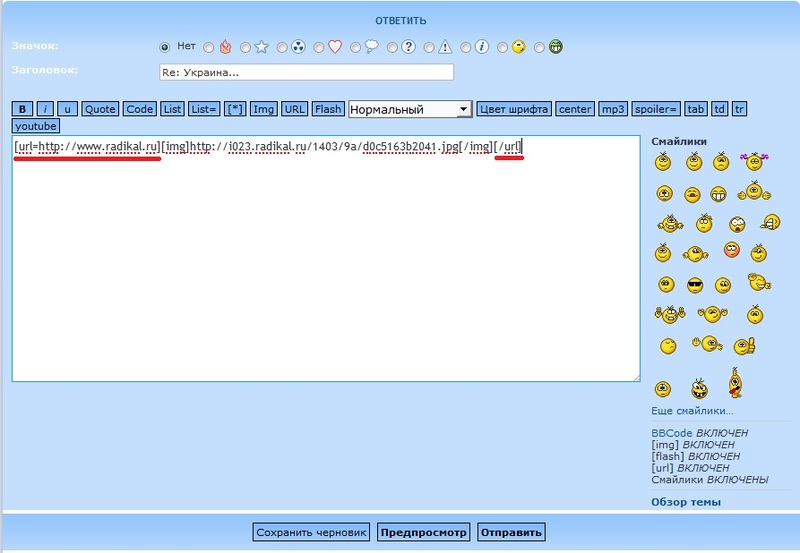Click the td table cell button
The width and height of the screenshot is (800, 553).
click(719, 109)
